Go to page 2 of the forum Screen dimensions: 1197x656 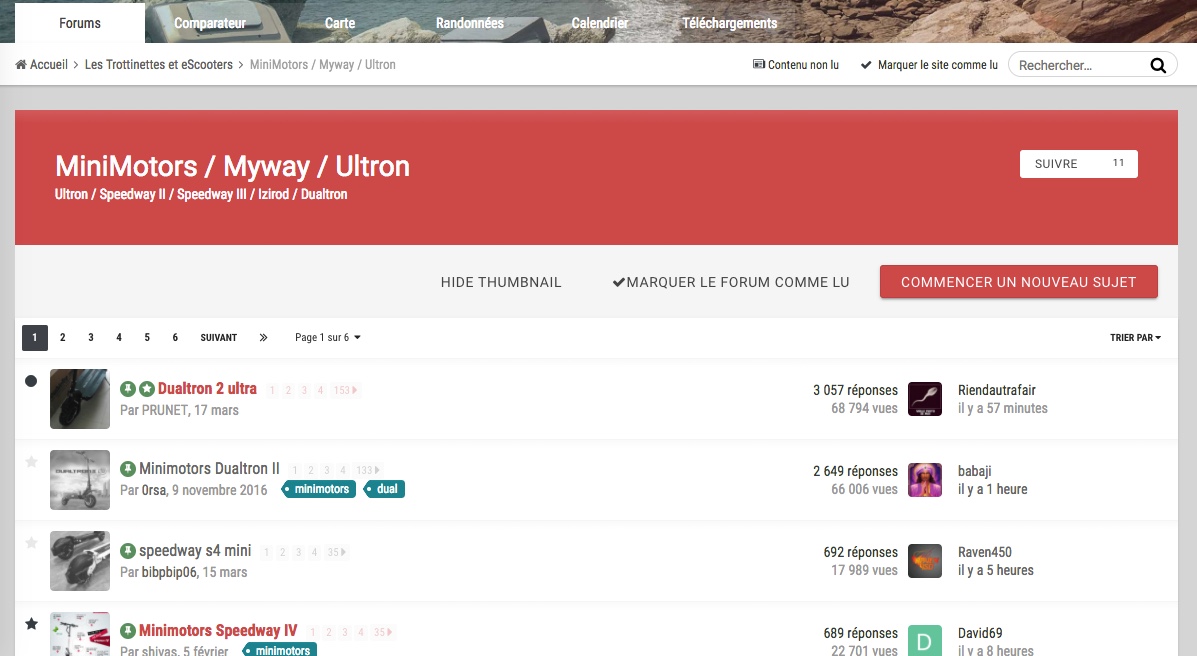click(x=63, y=338)
